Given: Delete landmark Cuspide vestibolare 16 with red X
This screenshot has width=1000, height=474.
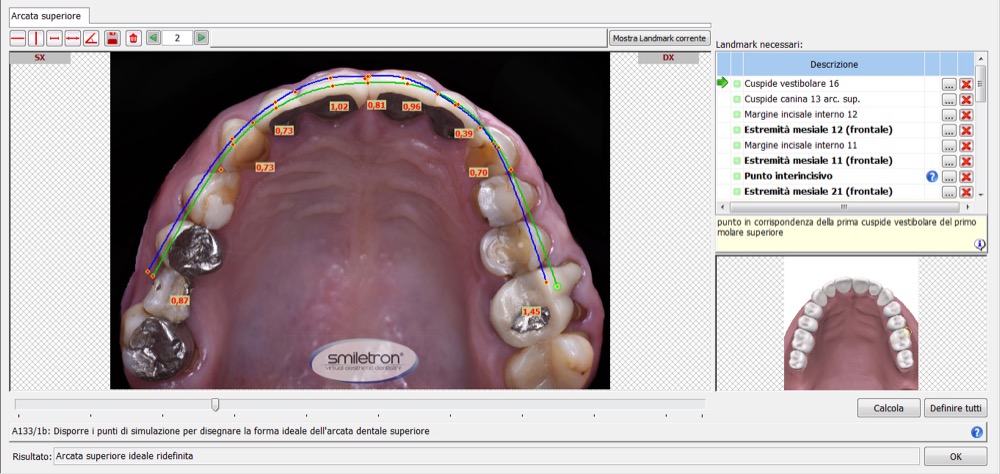Looking at the screenshot, I should (x=966, y=84).
